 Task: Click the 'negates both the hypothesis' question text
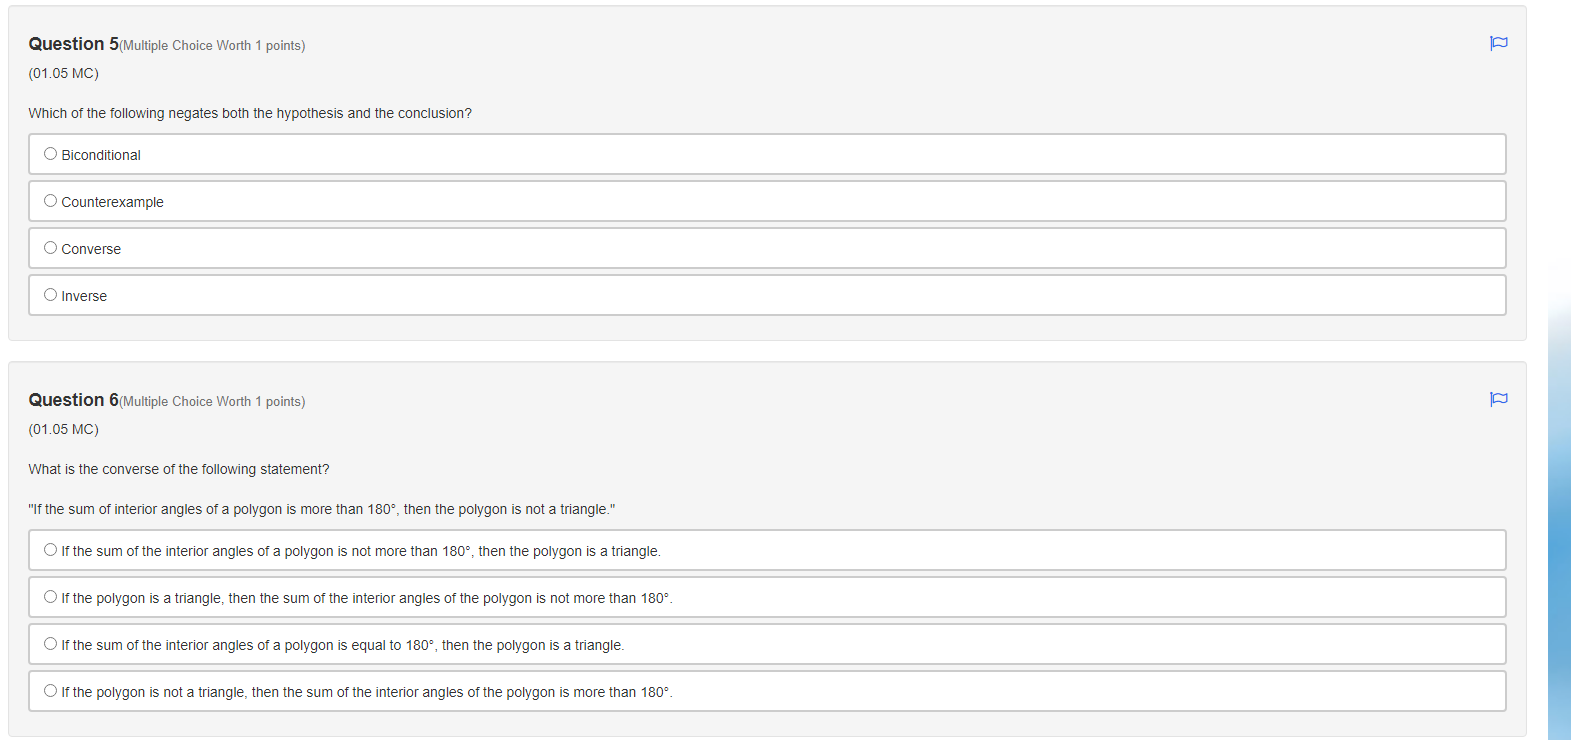pos(250,113)
